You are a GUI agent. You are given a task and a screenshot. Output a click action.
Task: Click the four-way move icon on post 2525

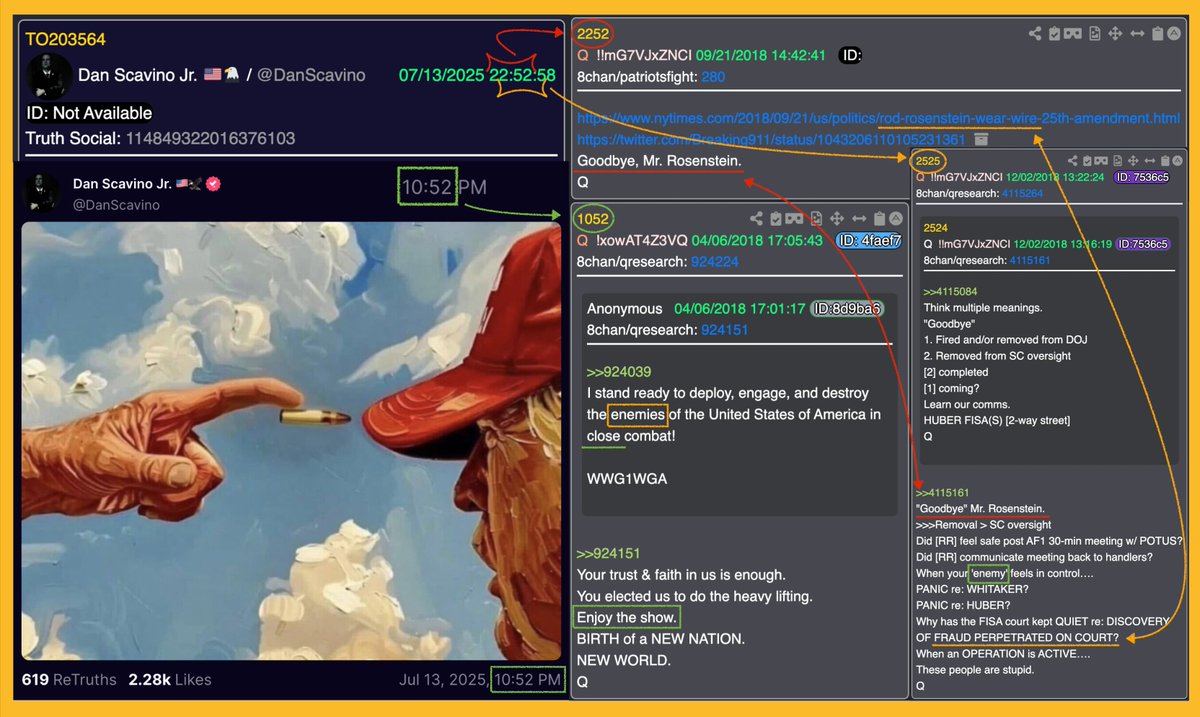pos(1133,161)
